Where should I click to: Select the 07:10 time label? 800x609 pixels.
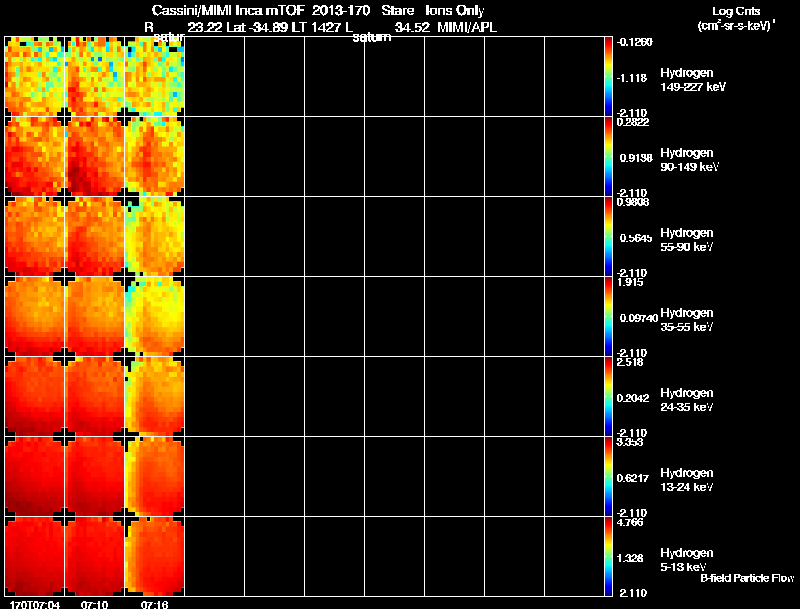point(95,604)
